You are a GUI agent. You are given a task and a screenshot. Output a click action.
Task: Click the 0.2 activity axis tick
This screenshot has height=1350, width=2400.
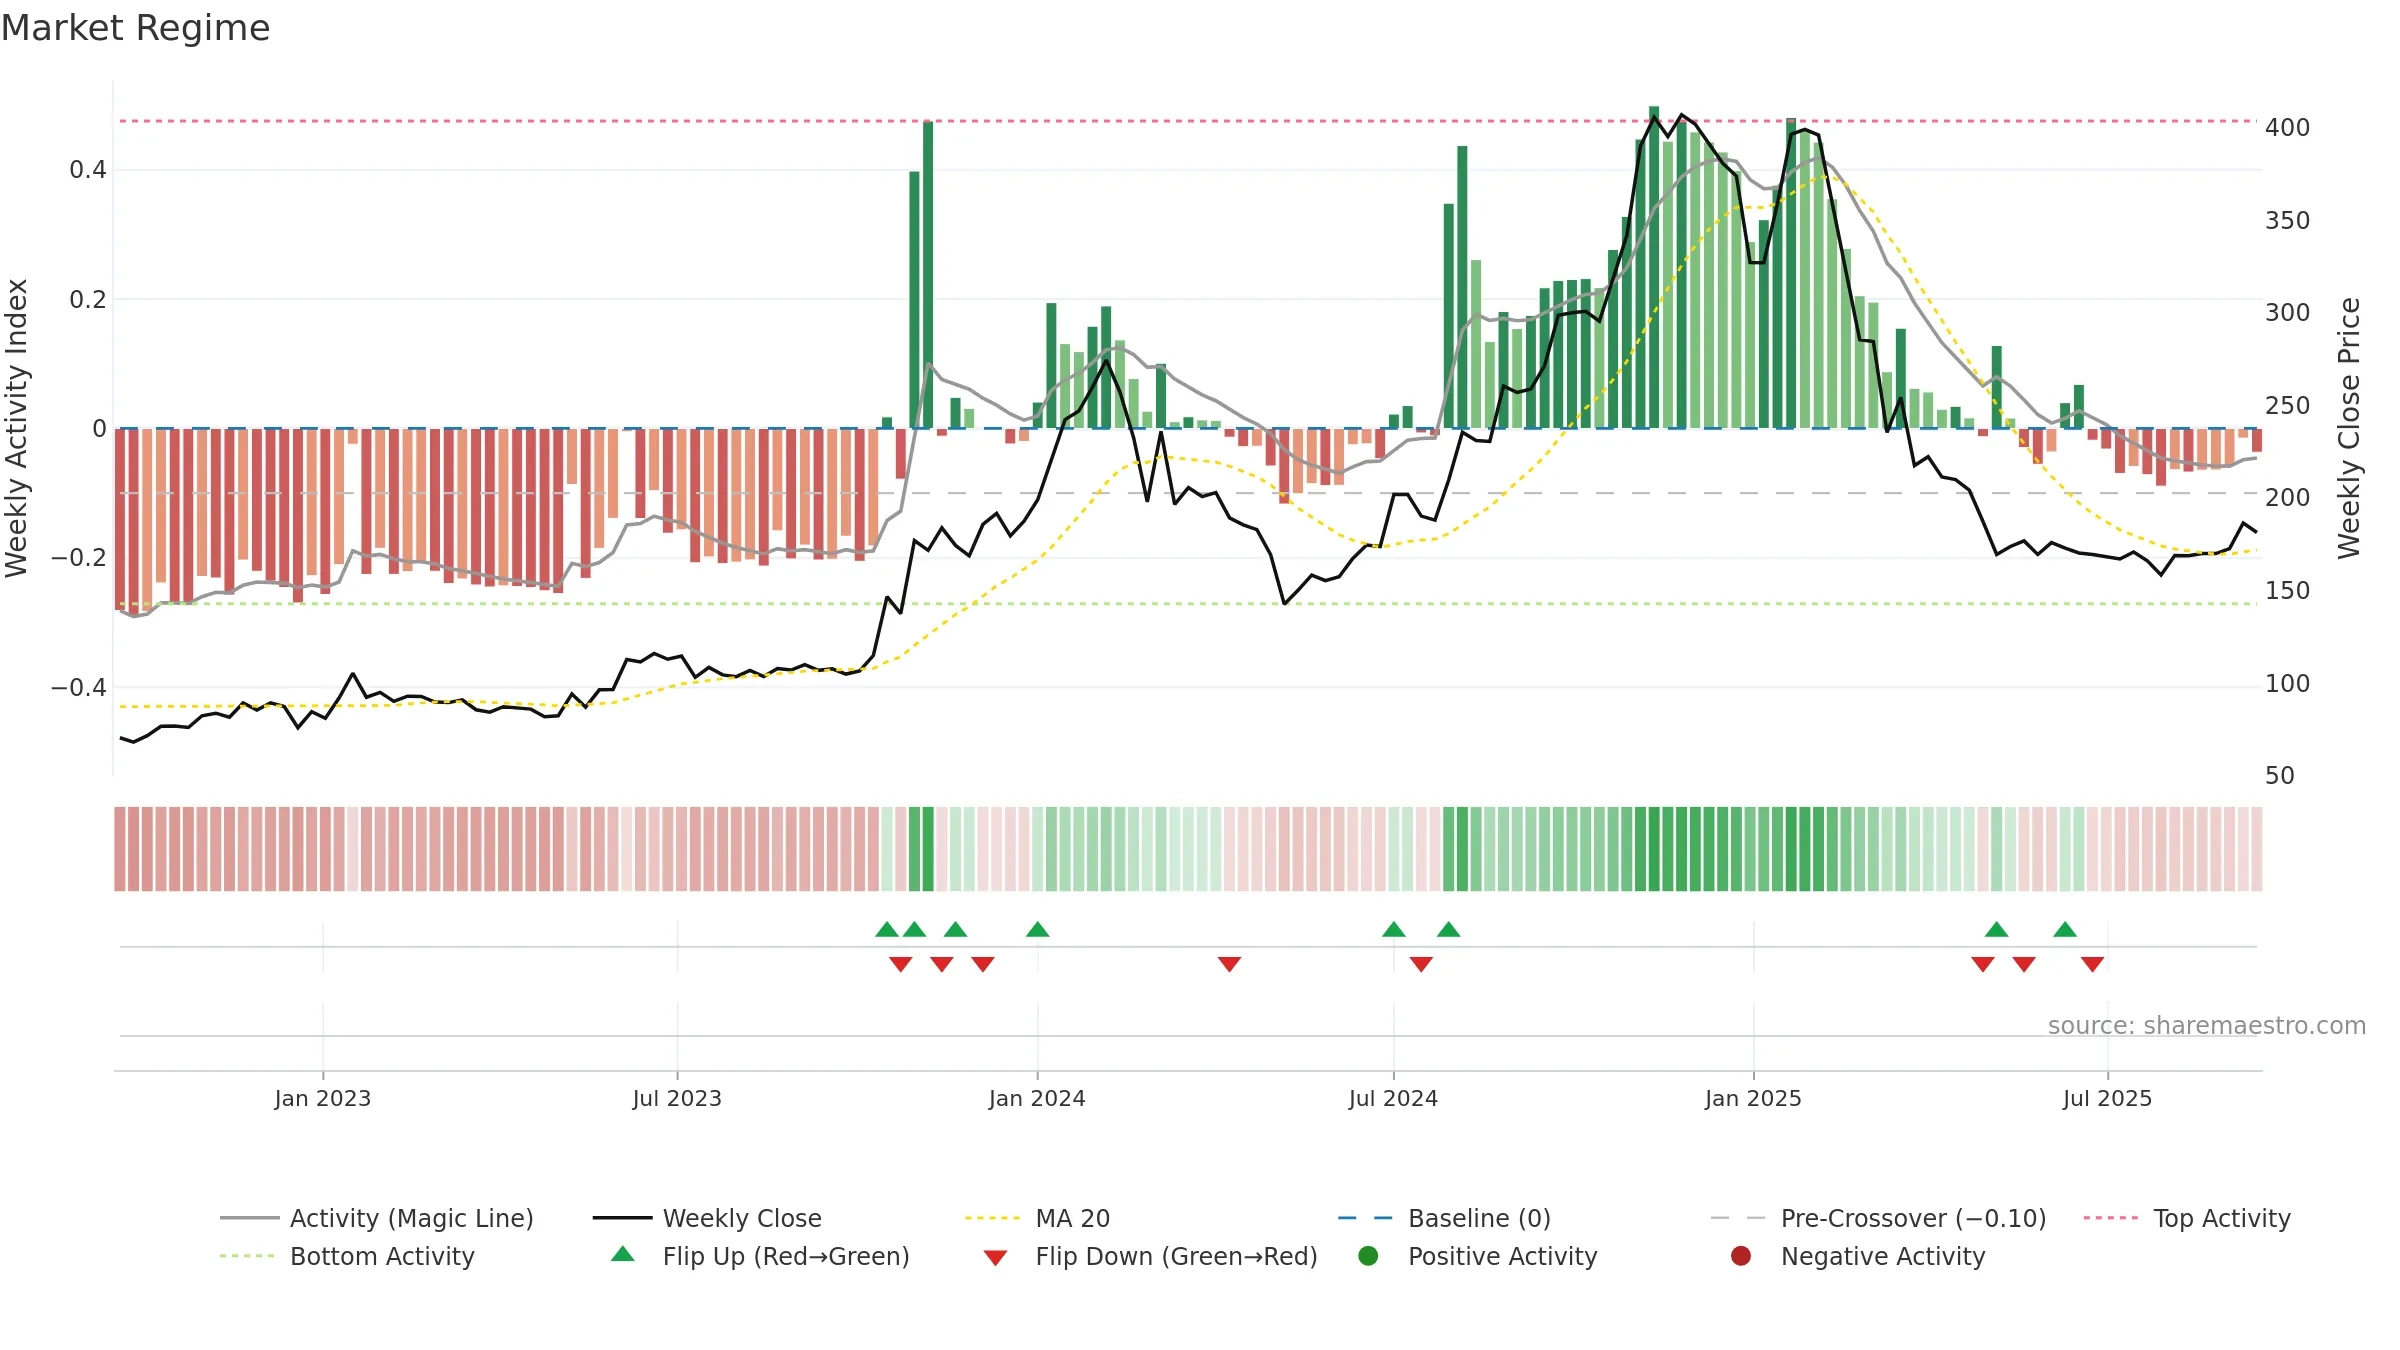tap(88, 299)
